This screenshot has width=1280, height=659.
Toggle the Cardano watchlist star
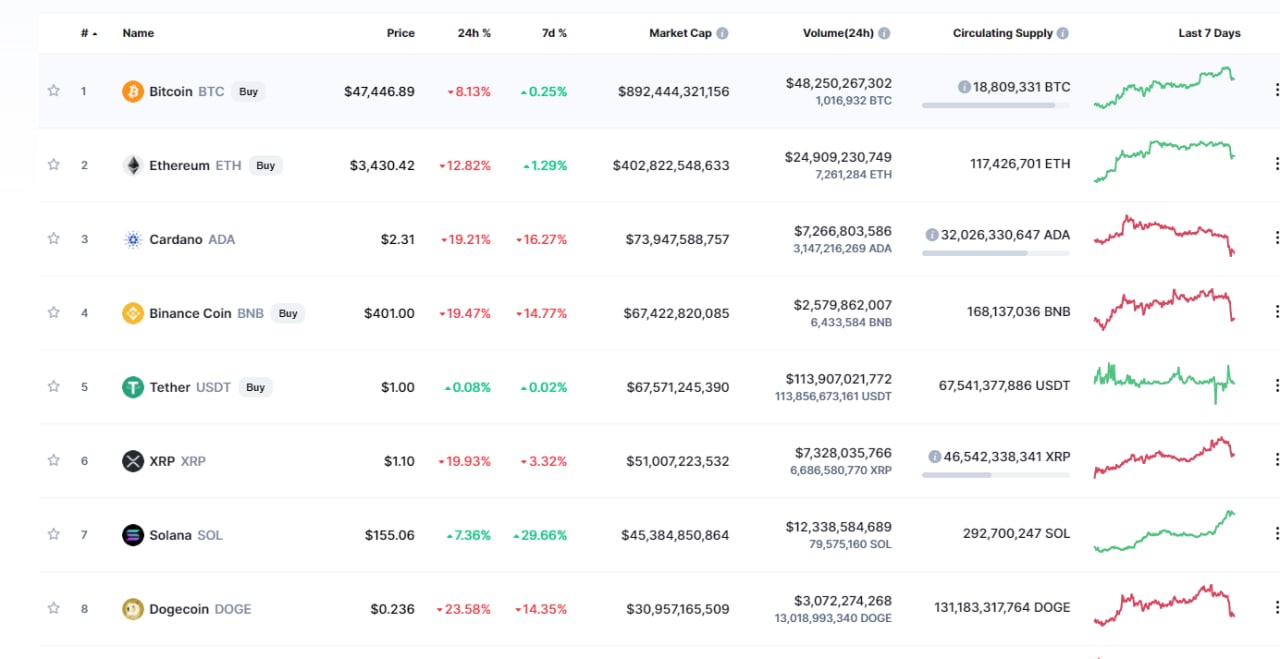[x=54, y=239]
